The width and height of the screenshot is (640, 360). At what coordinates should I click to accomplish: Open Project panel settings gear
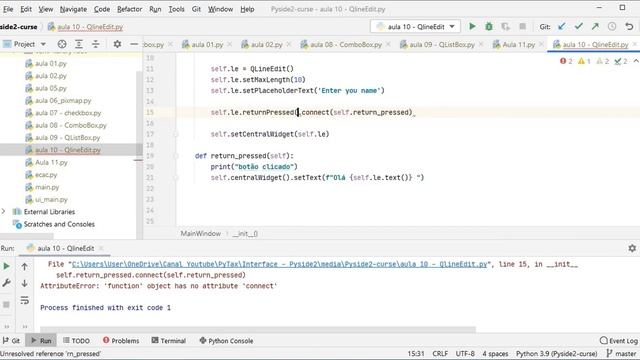tap(117, 44)
